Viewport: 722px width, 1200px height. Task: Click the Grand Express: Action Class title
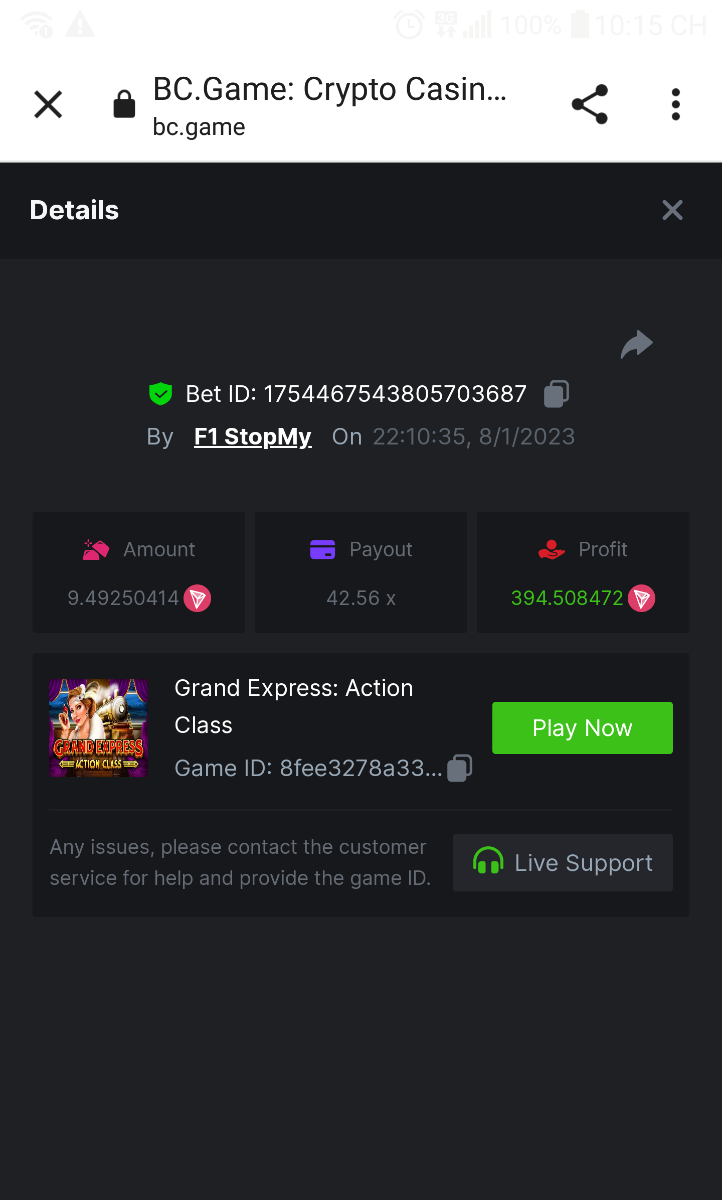(293, 706)
